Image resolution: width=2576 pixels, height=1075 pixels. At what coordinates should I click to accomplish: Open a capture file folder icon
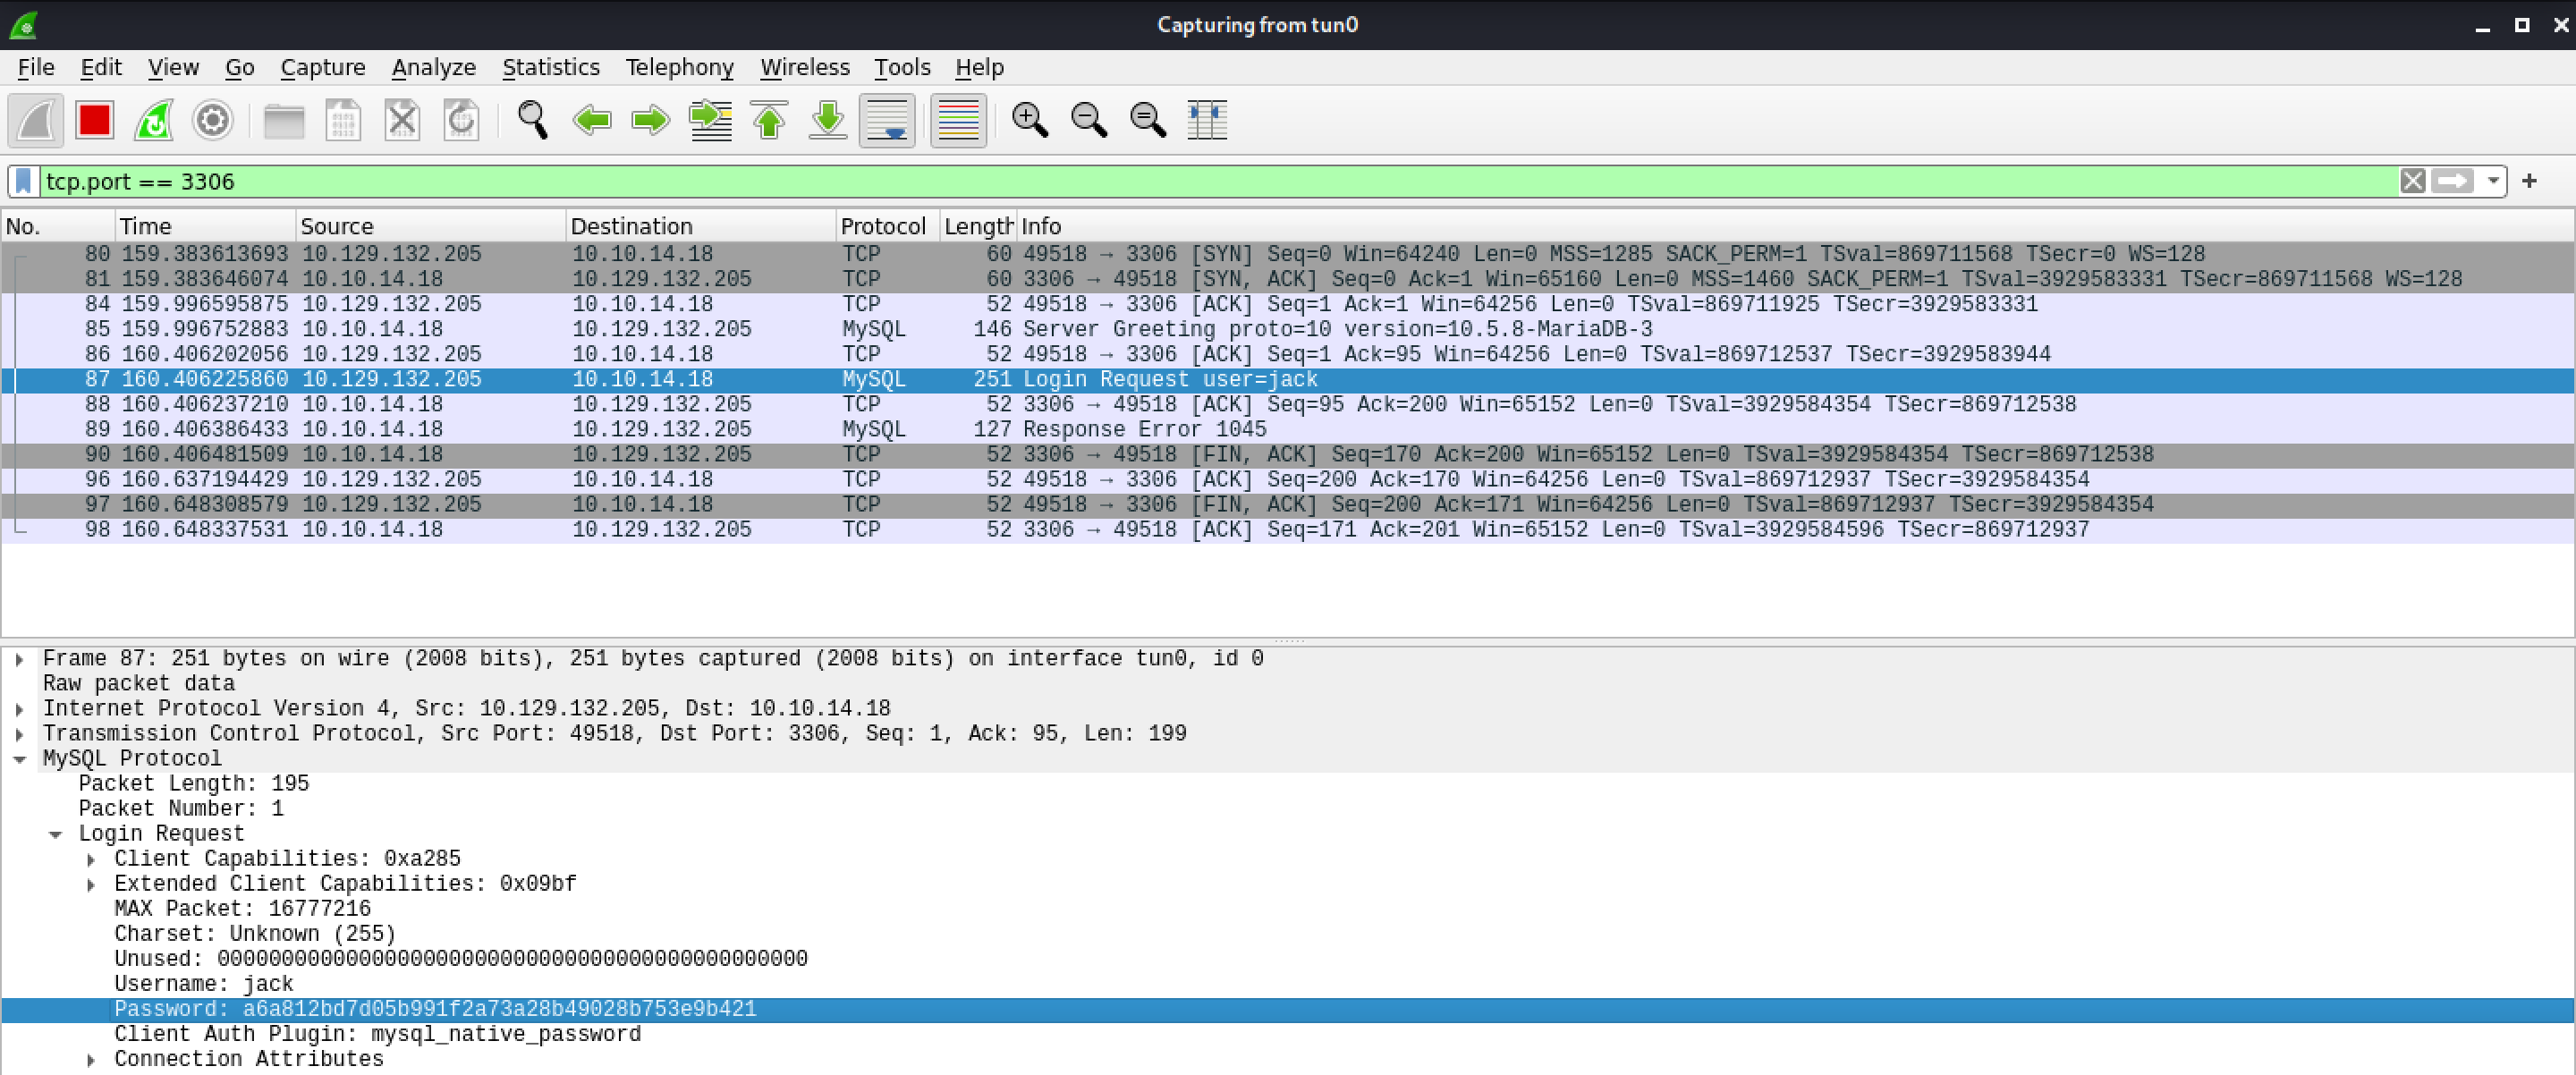(x=284, y=121)
